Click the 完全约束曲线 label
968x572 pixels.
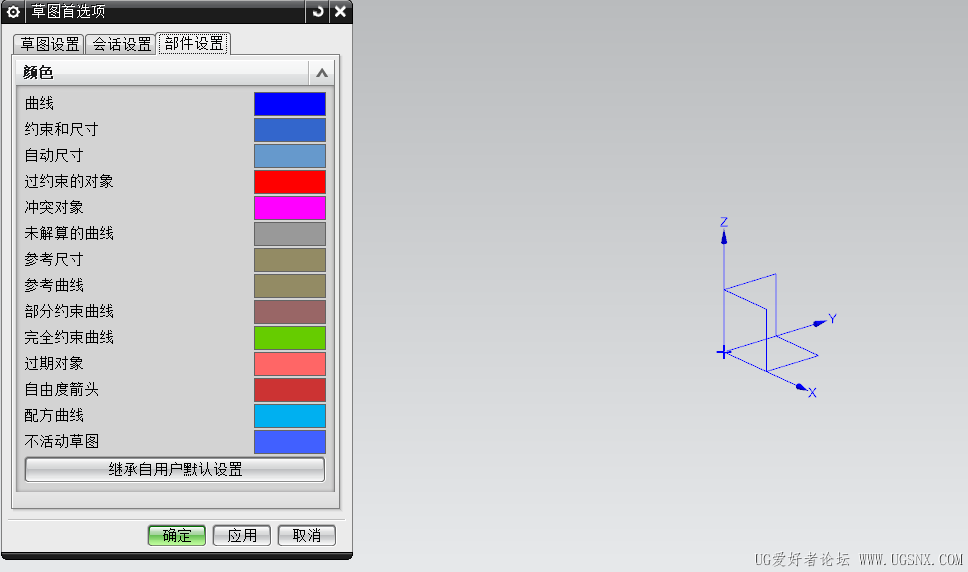(69, 337)
